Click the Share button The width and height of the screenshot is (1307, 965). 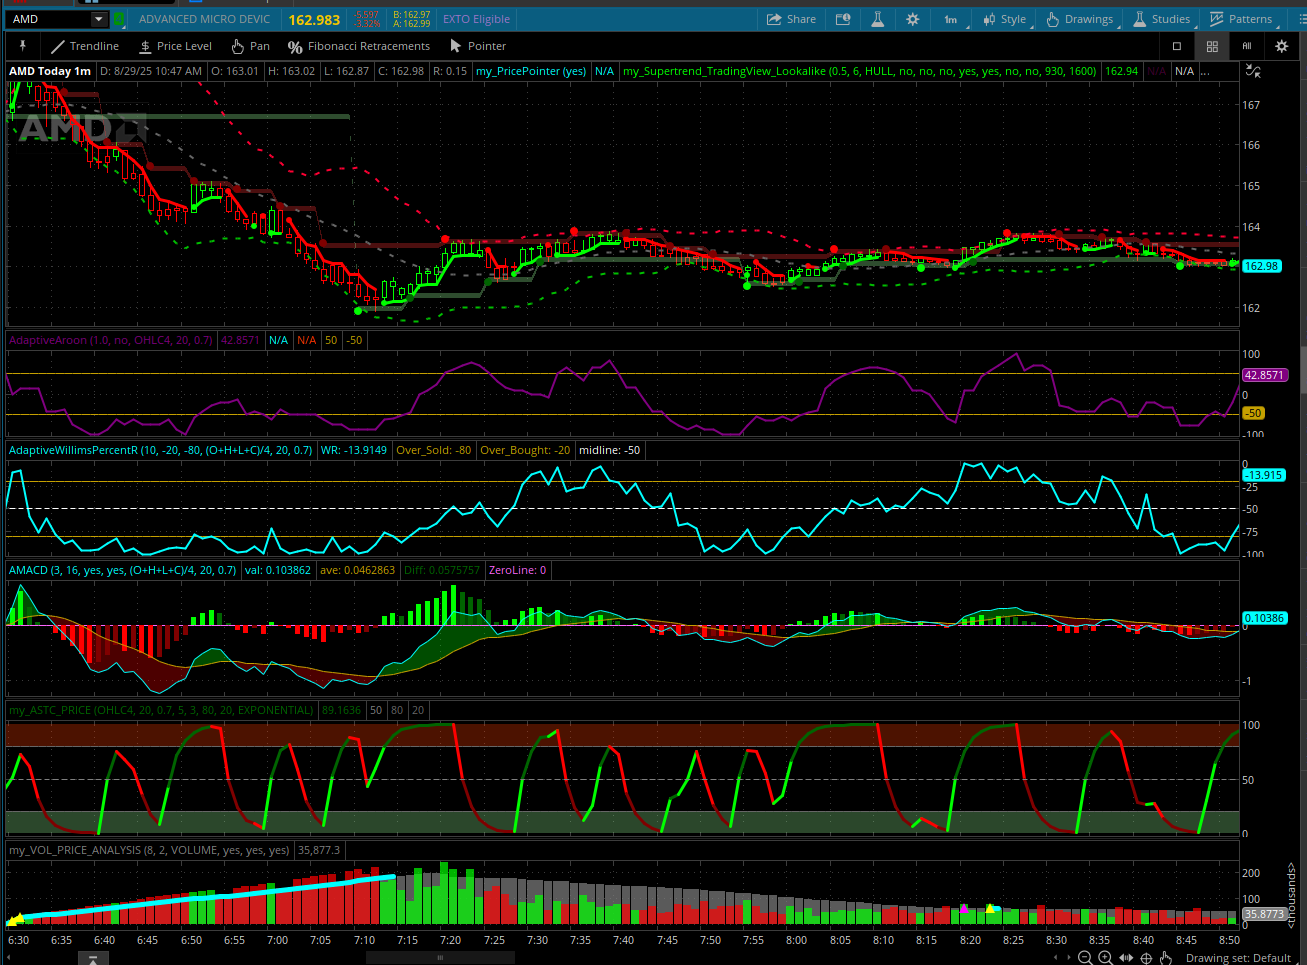coord(791,19)
